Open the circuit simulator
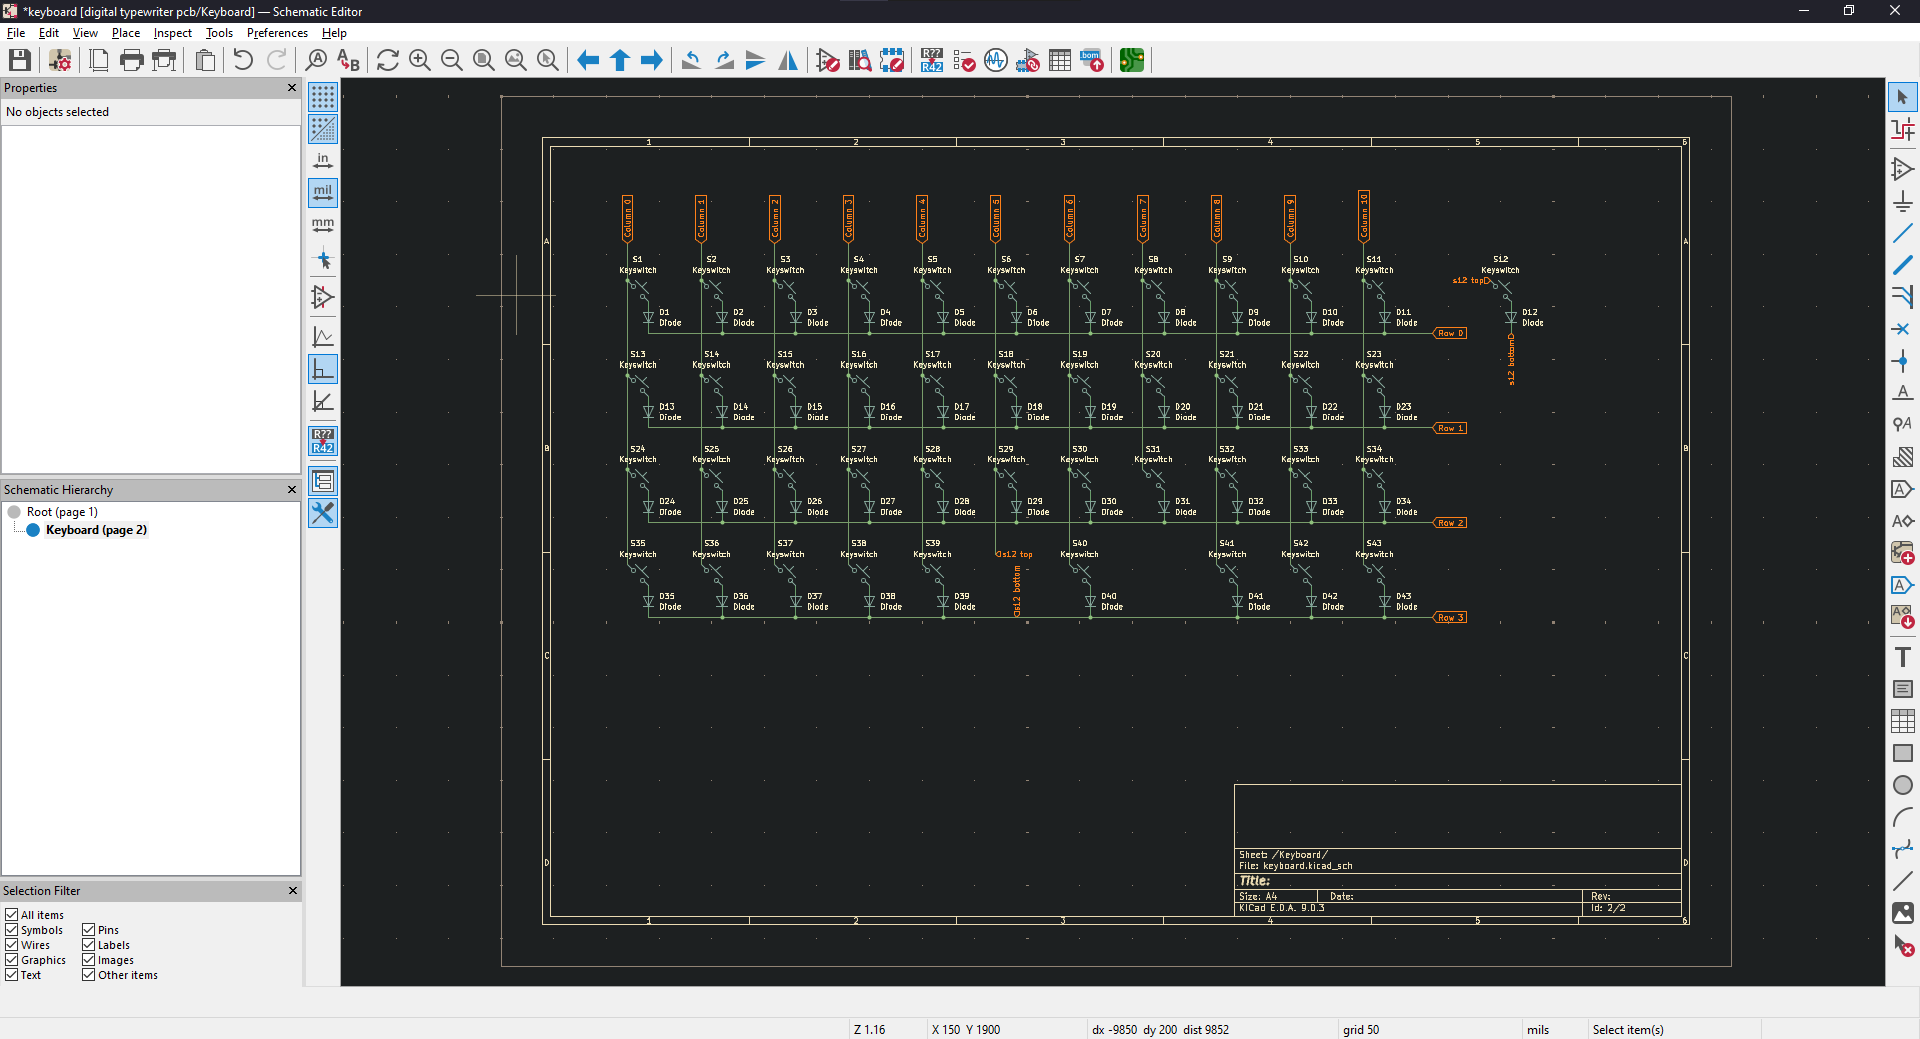 (x=996, y=60)
